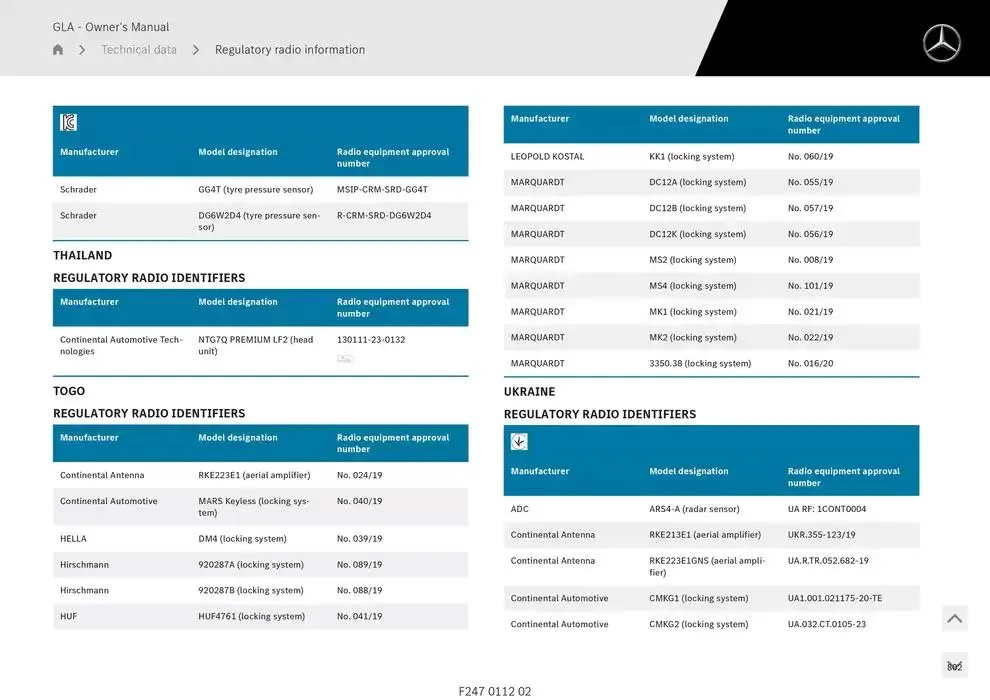The image size is (990, 700).
Task: Click the Ukraine conformity mark icon
Action: (x=519, y=441)
